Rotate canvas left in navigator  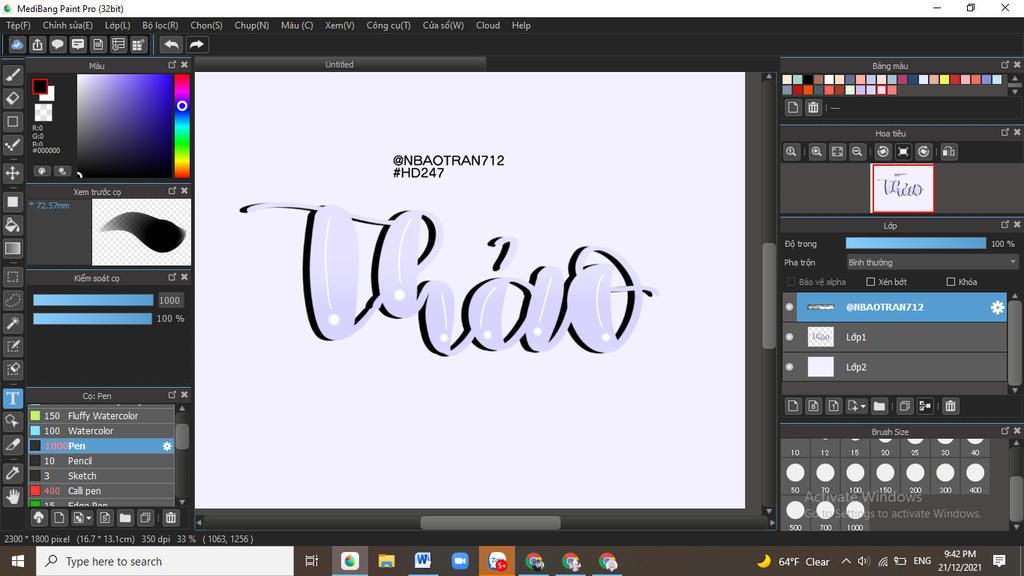point(883,152)
